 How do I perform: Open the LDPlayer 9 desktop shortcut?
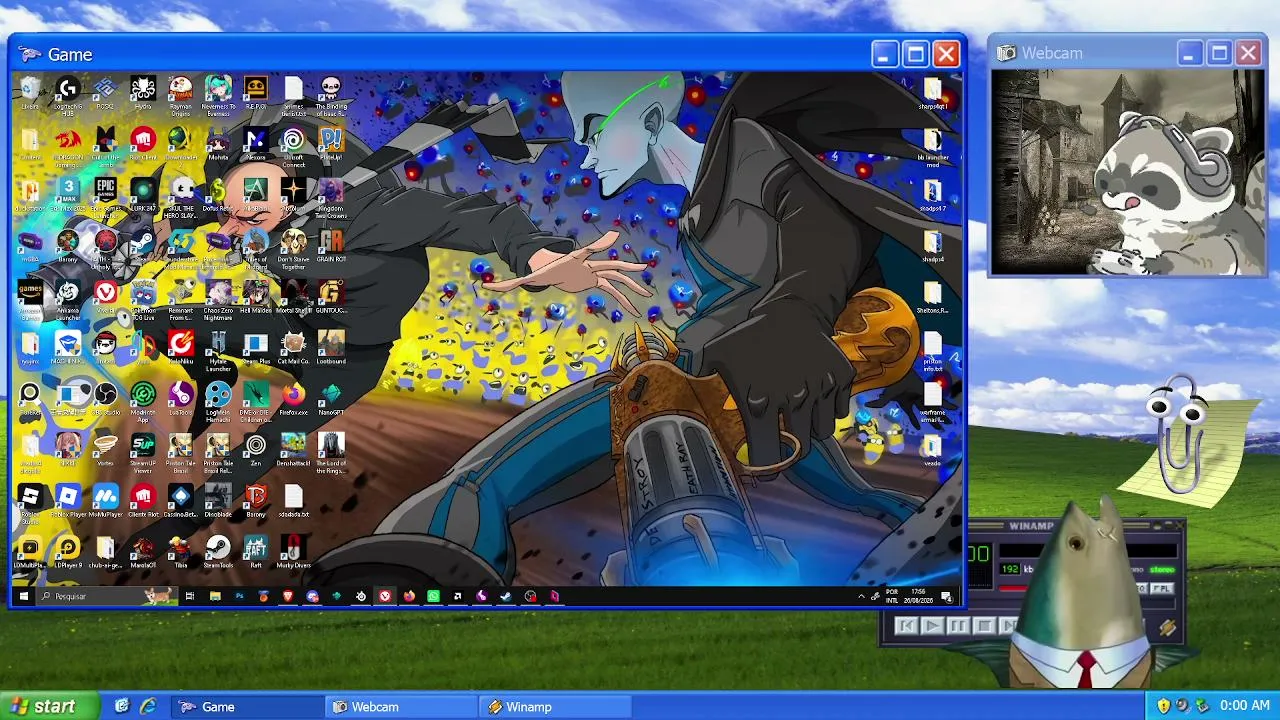pyautogui.click(x=67, y=553)
